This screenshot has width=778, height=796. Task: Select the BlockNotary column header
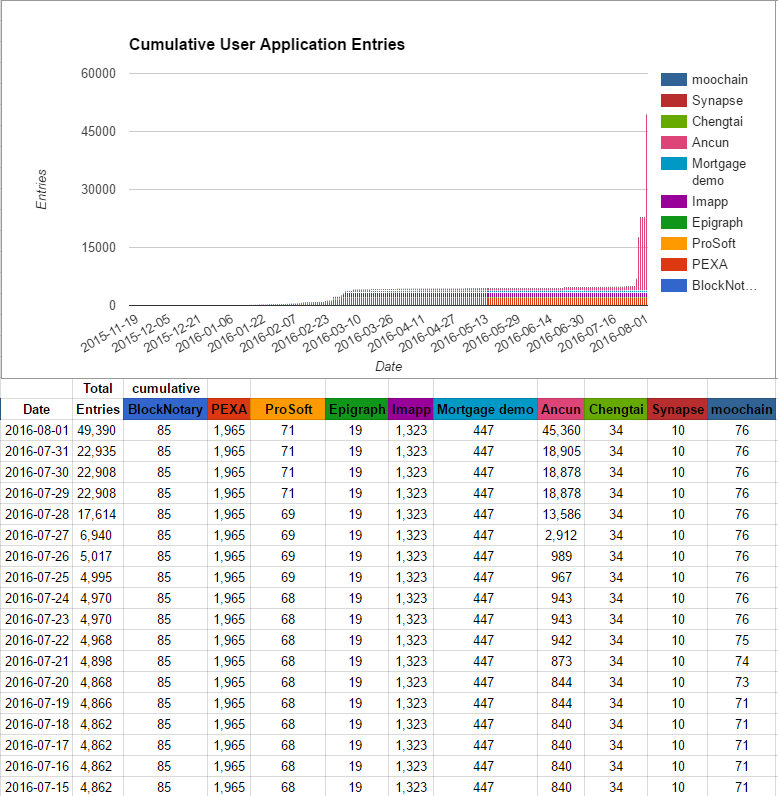(x=165, y=409)
